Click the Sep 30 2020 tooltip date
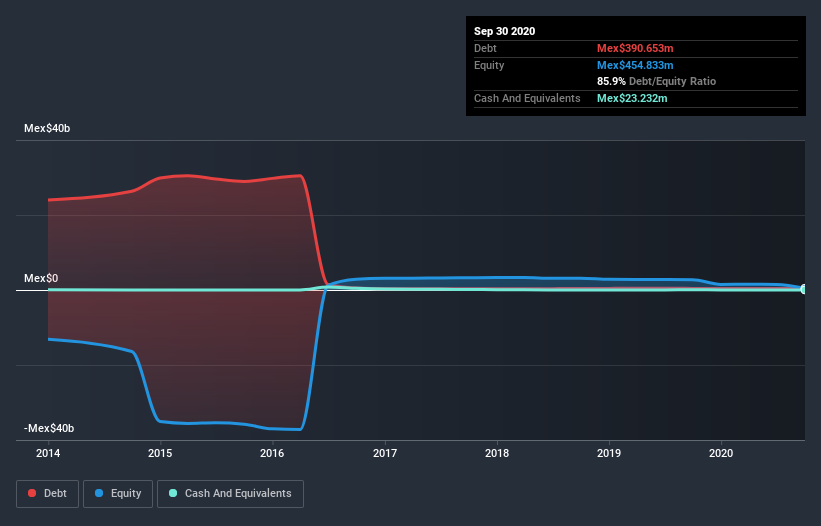 point(505,31)
